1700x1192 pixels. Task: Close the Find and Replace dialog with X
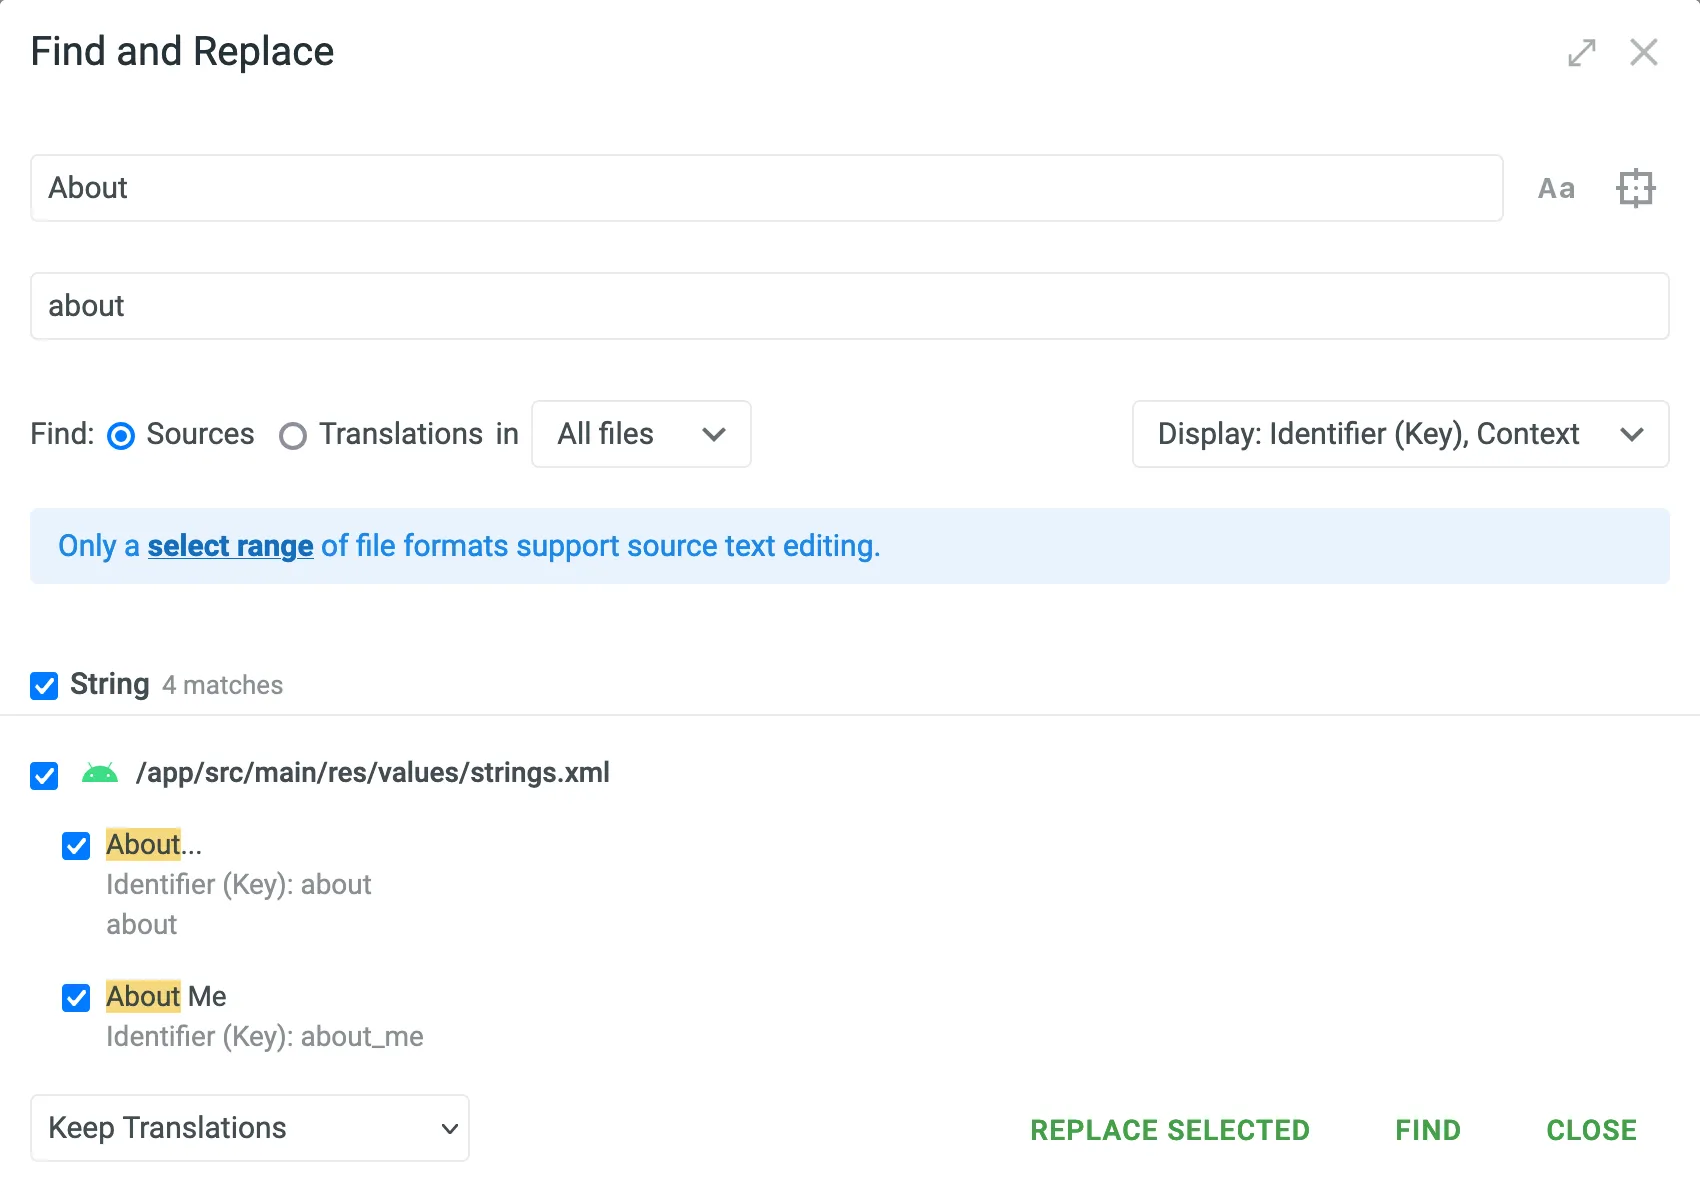click(x=1643, y=52)
